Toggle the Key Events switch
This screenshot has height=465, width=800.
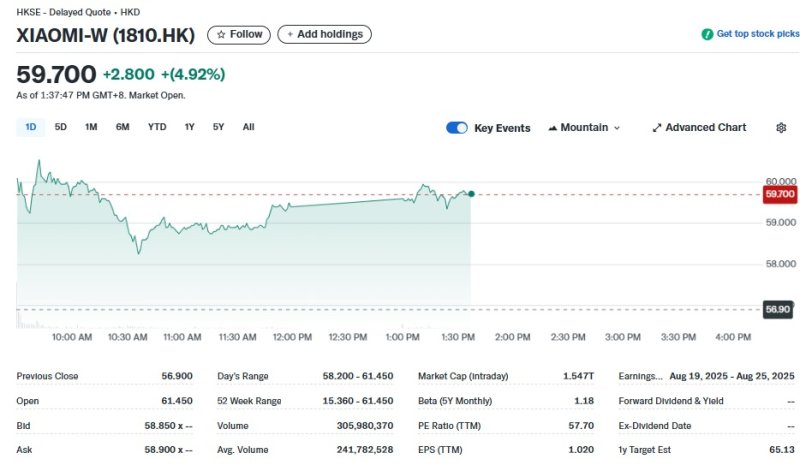pyautogui.click(x=457, y=128)
